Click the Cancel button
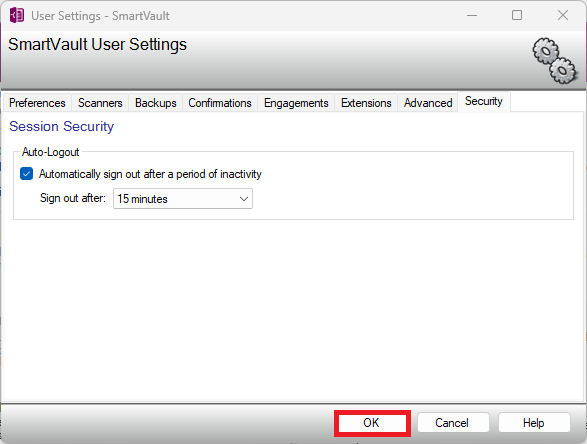 [x=453, y=423]
